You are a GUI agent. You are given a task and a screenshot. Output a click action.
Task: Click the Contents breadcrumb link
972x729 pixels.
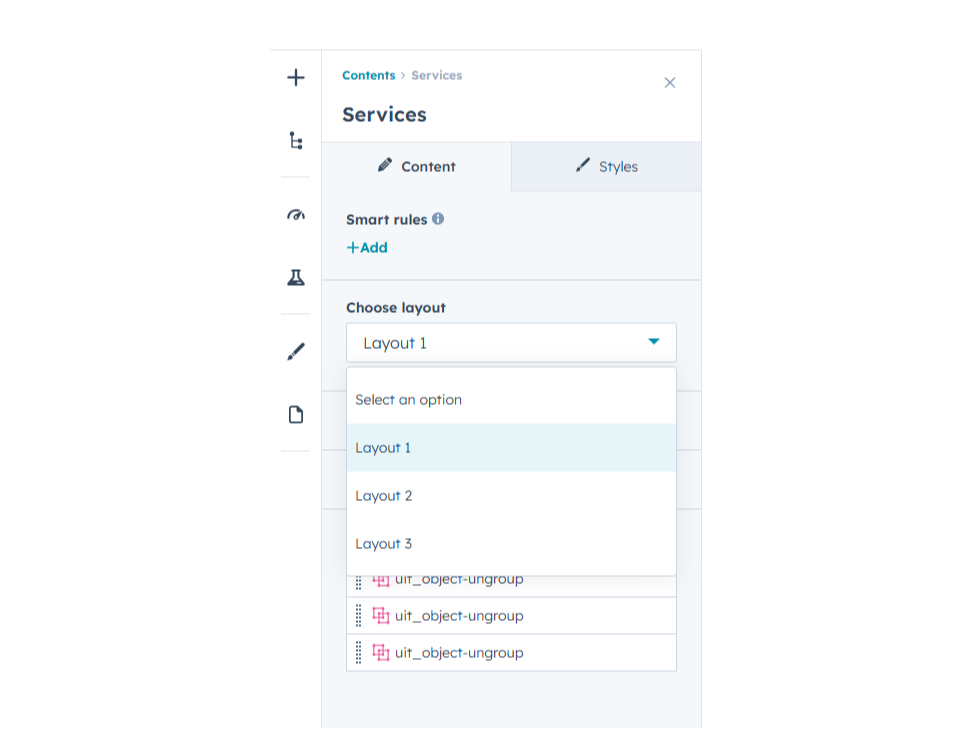click(369, 76)
